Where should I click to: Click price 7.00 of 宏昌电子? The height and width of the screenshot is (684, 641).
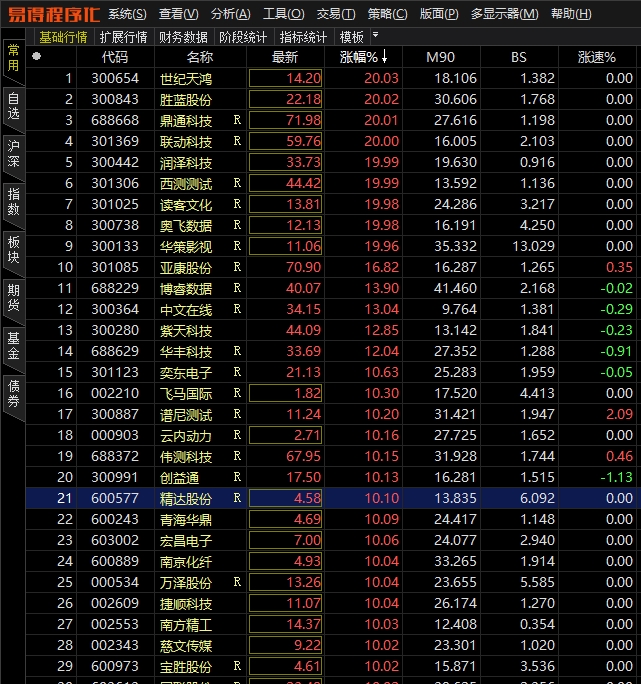pyautogui.click(x=307, y=540)
